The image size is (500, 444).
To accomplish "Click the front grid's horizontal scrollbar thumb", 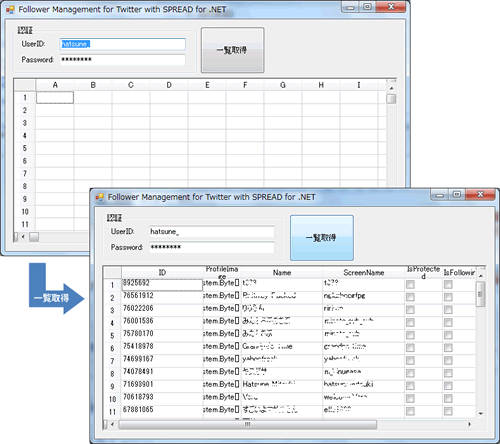I will tap(248, 424).
